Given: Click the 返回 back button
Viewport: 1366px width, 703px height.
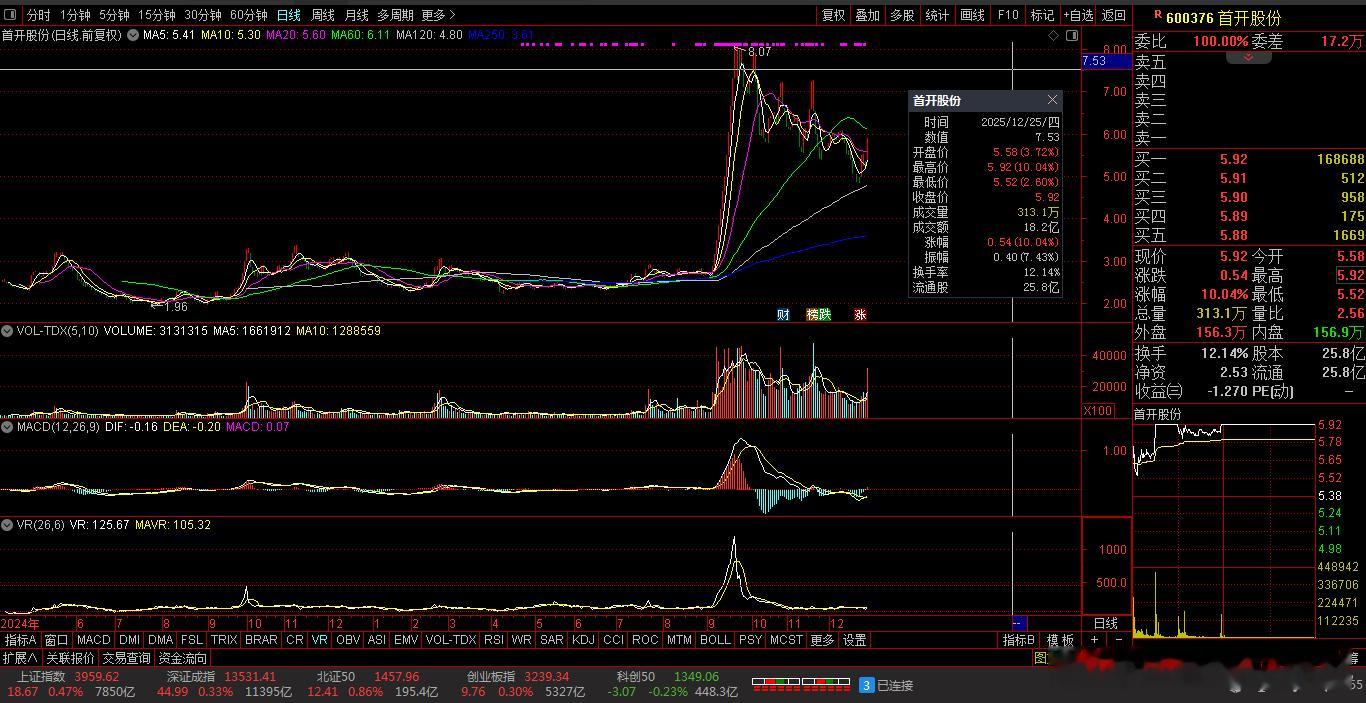Looking at the screenshot, I should coord(1113,15).
